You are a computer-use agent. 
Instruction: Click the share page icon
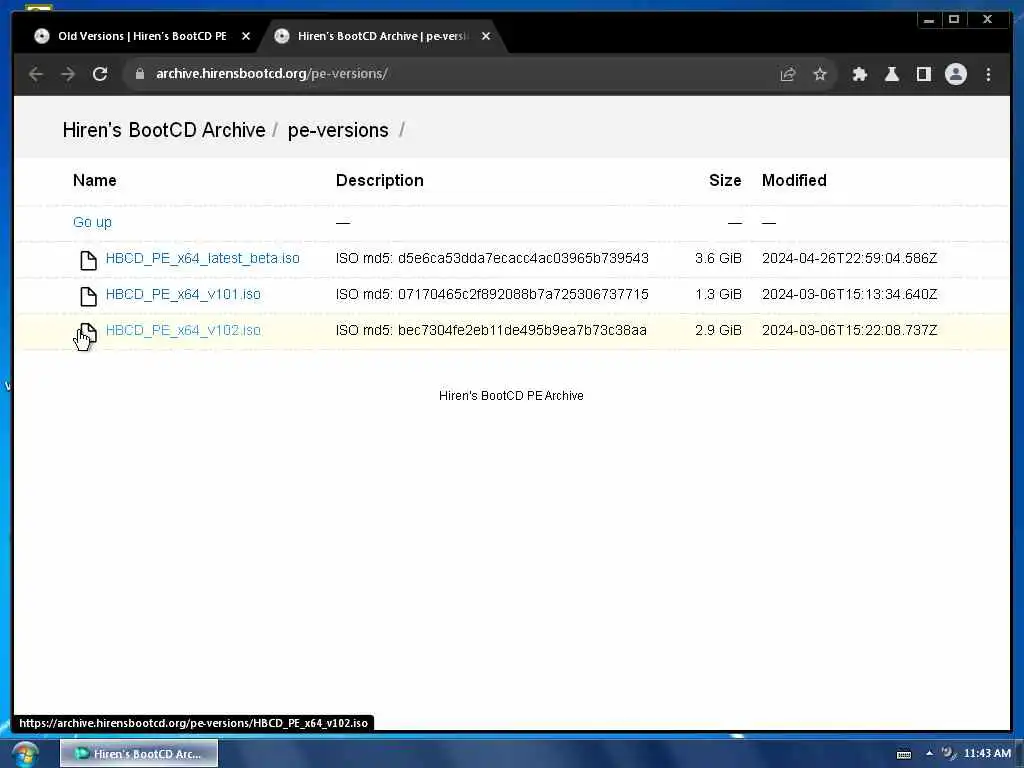788,74
